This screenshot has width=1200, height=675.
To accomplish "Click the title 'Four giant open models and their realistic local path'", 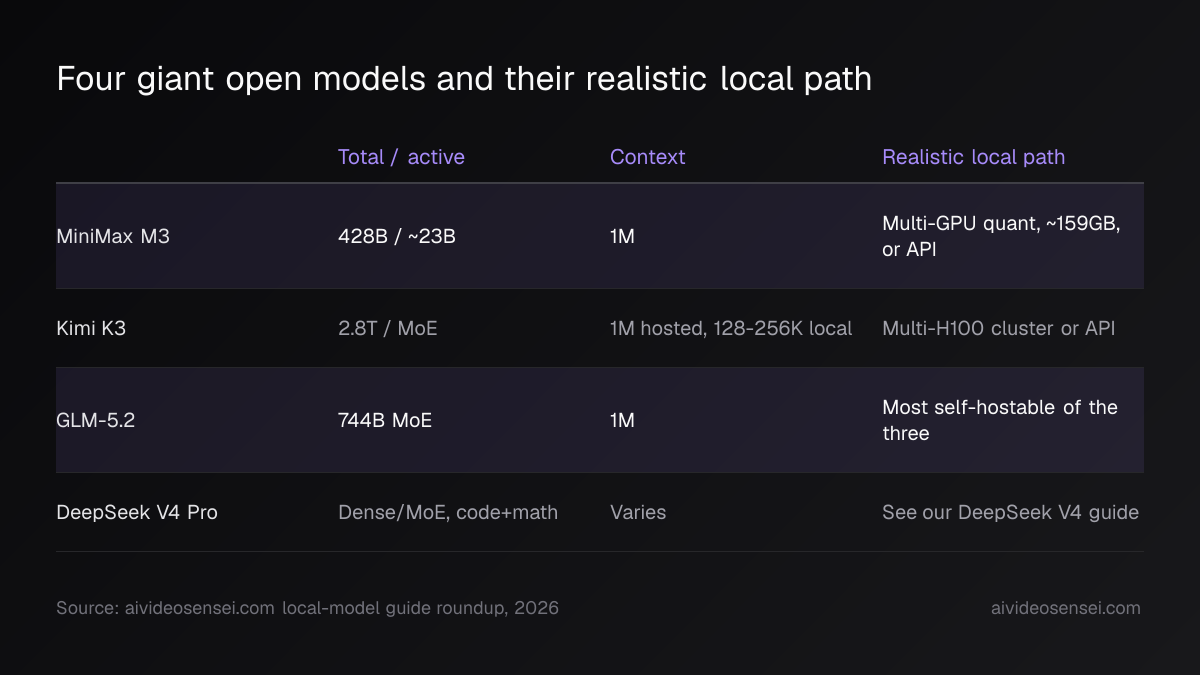I will point(464,79).
